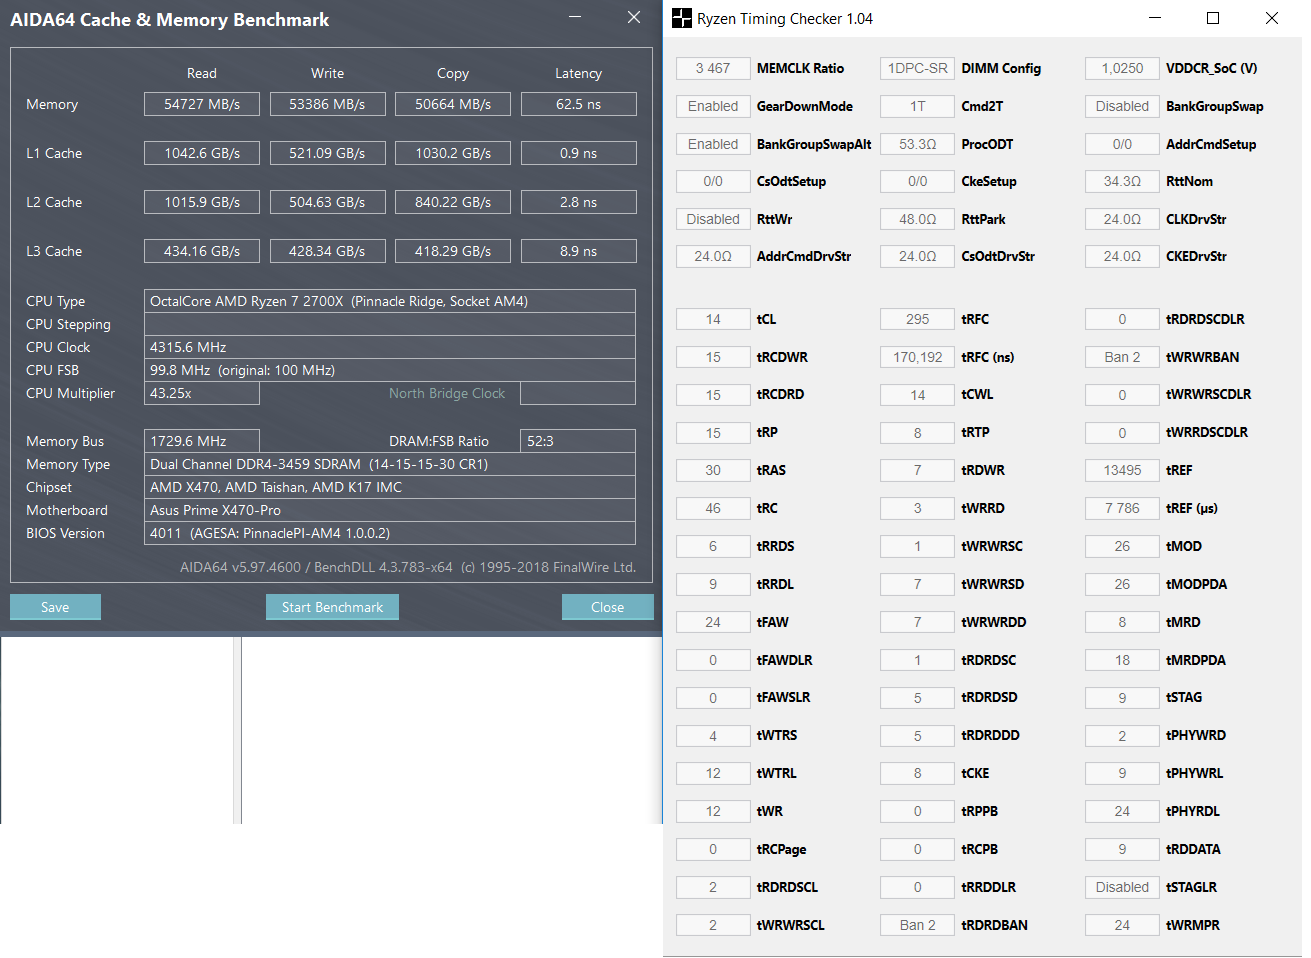Start Benchmark in AIDA64 window
Viewport: 1311px width, 958px height.
click(x=332, y=607)
